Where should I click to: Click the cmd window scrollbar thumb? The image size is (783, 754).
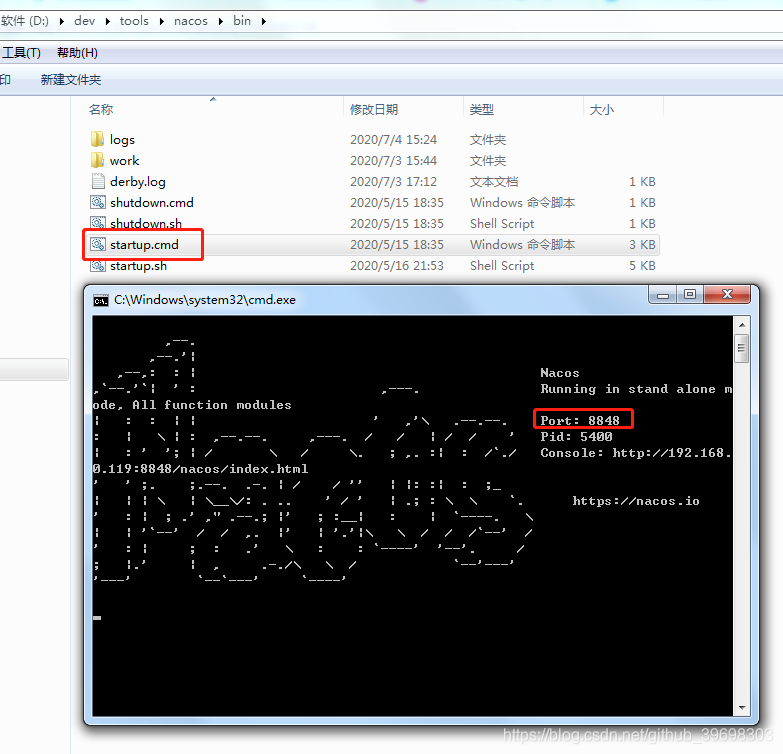coord(742,349)
